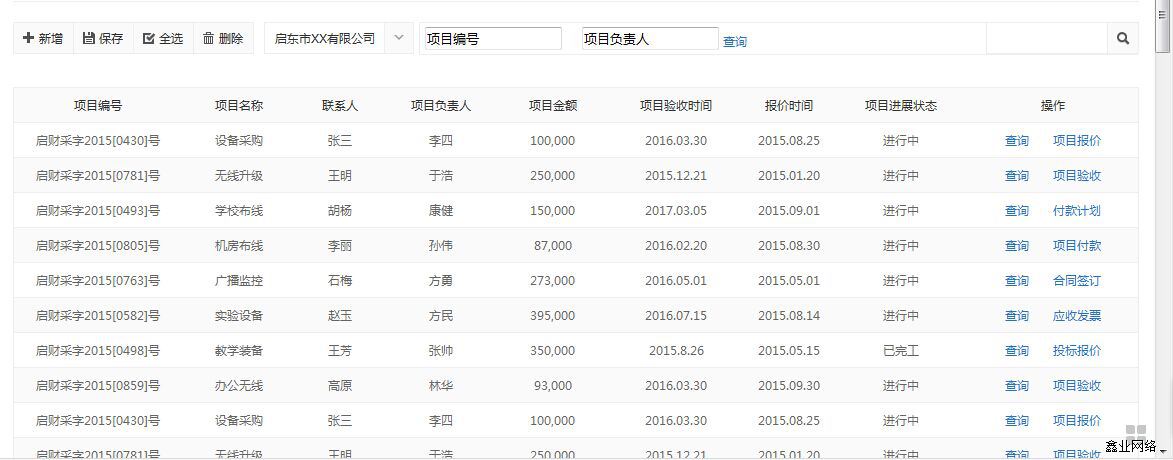Click 查询 in the 机房布线 row
1173x460 pixels.
[1017, 246]
